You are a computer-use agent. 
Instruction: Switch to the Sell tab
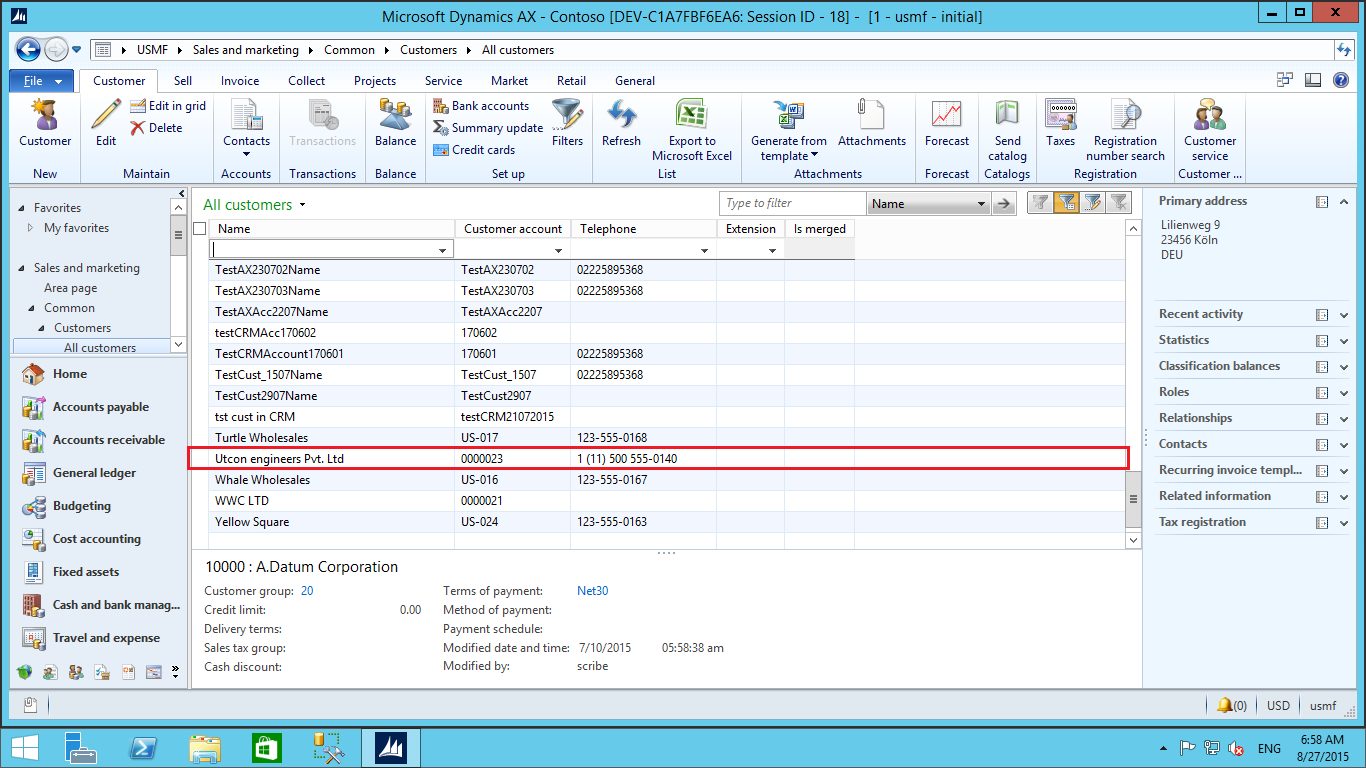point(183,81)
